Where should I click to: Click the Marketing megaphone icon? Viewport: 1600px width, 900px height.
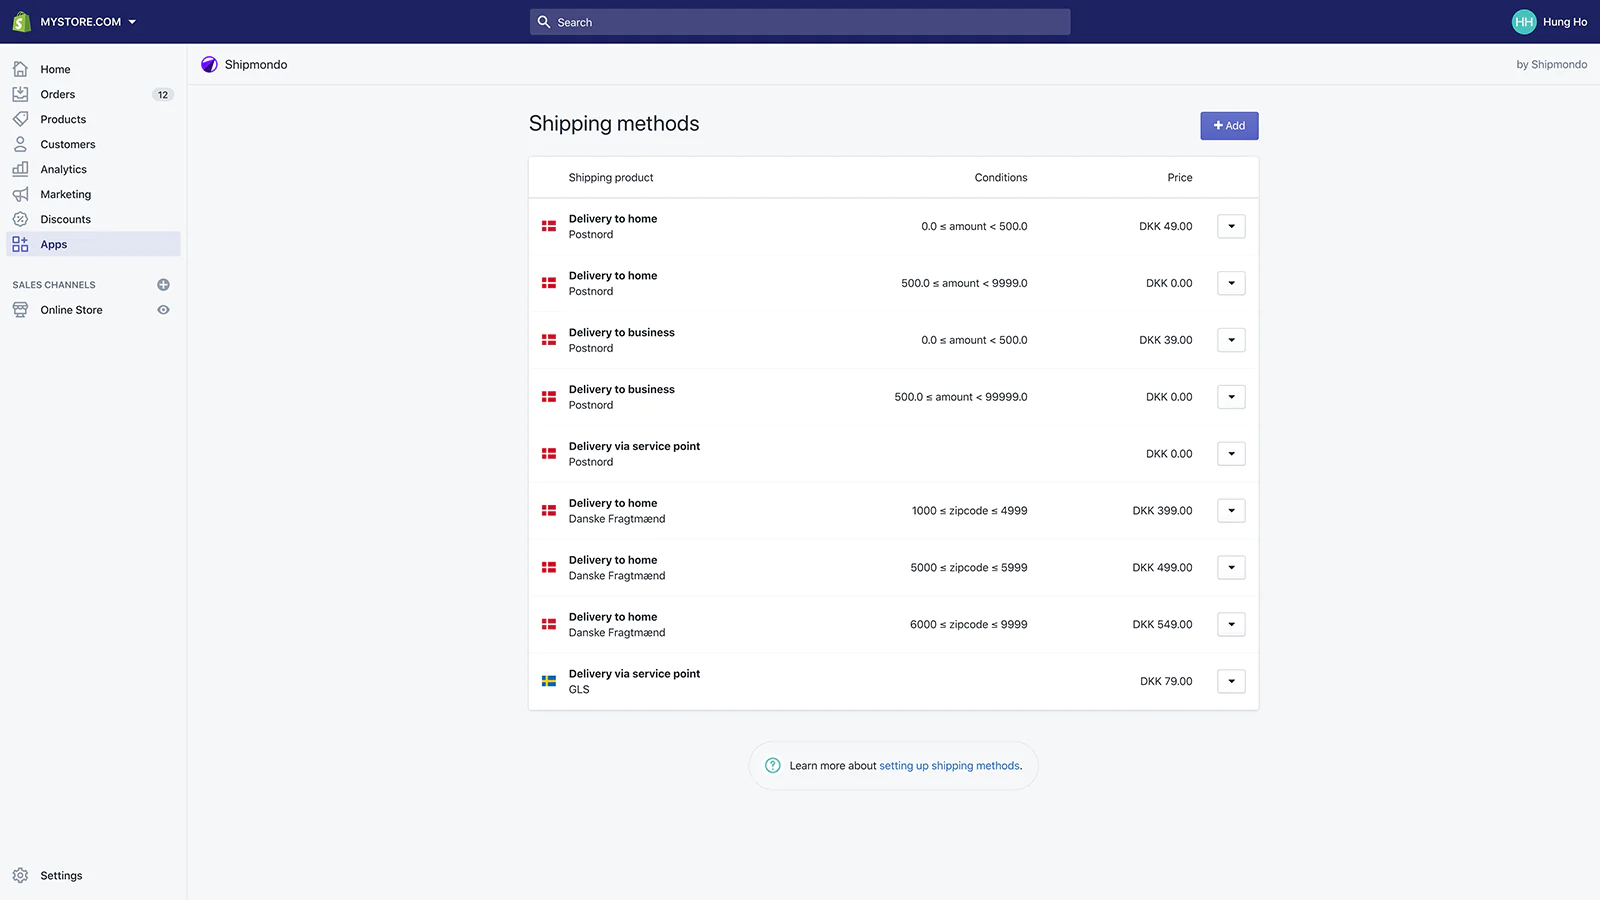click(20, 194)
